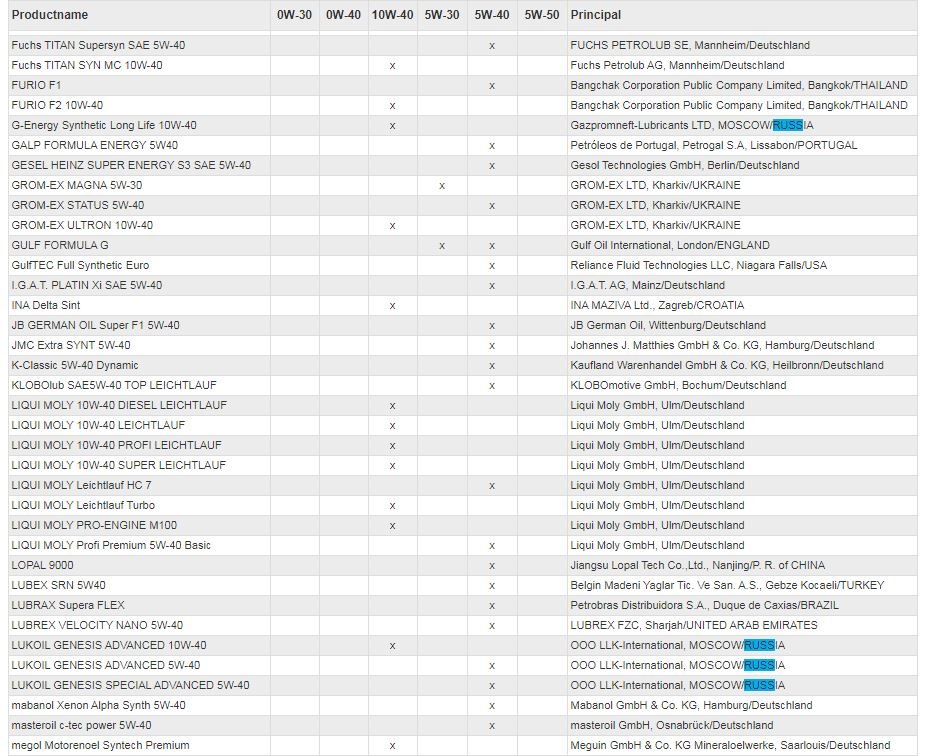Select the FURIO F2 10W-40 product name
Viewport: 925px width, 756px height.
[57, 106]
